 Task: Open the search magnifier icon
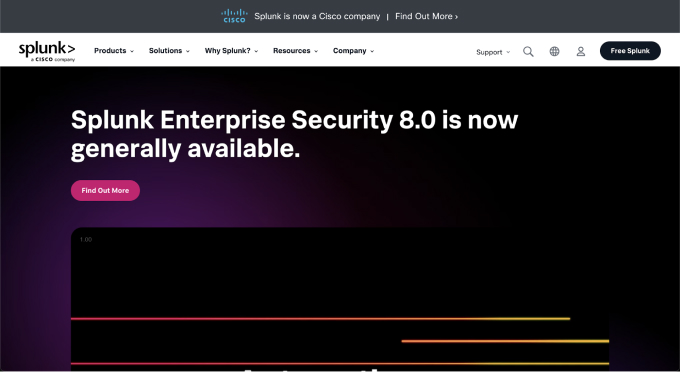(x=528, y=52)
